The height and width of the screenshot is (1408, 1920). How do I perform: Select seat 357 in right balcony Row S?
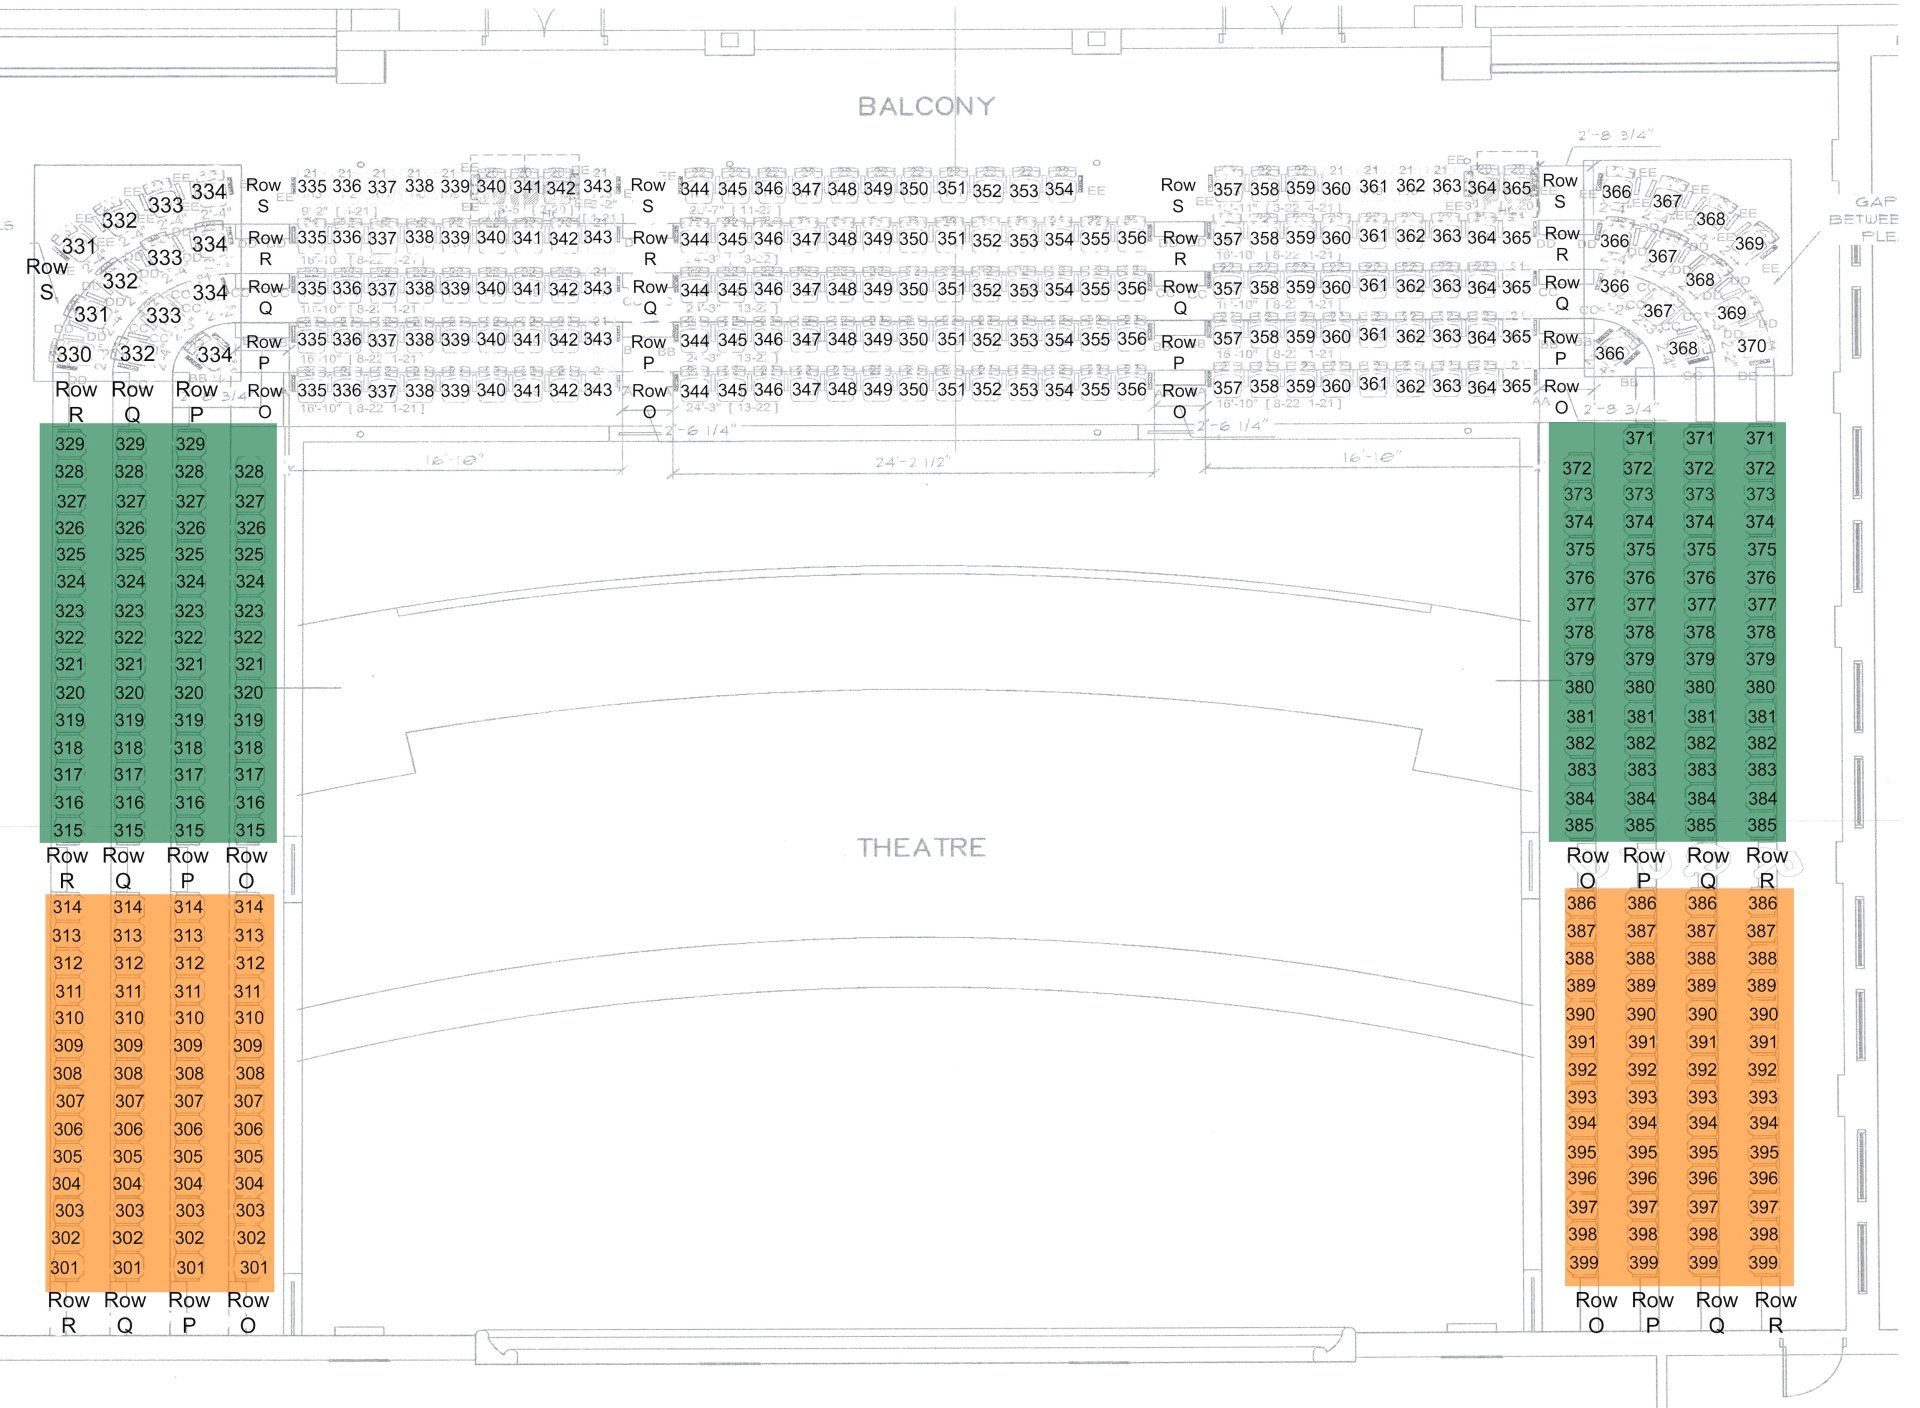[x=1227, y=190]
